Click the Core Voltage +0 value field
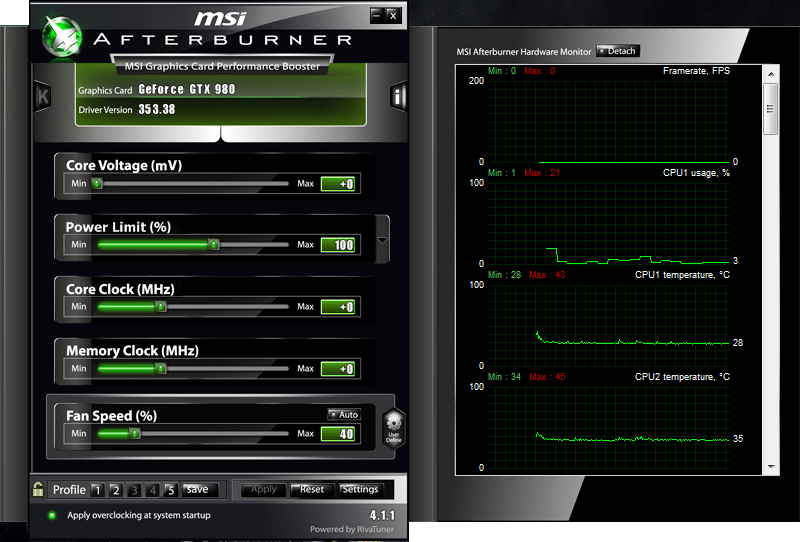 click(x=338, y=184)
